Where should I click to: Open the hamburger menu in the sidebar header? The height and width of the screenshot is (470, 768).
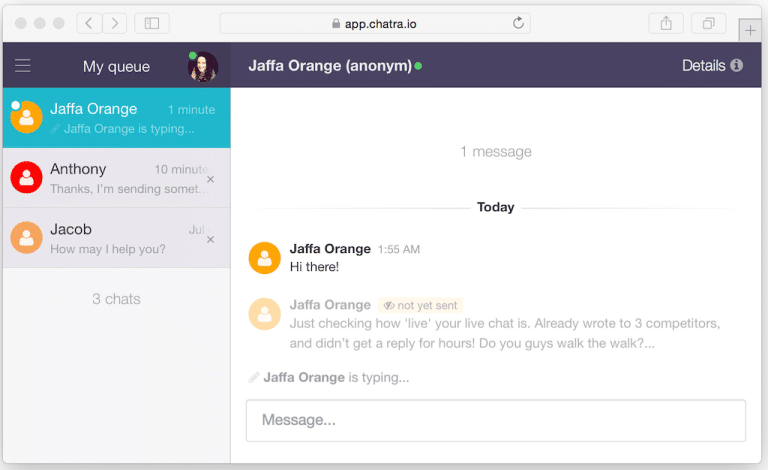[x=23, y=66]
